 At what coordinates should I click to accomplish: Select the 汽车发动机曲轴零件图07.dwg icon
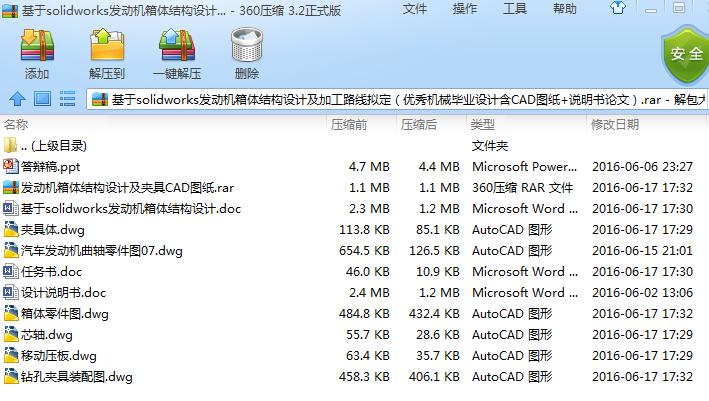coord(10,250)
